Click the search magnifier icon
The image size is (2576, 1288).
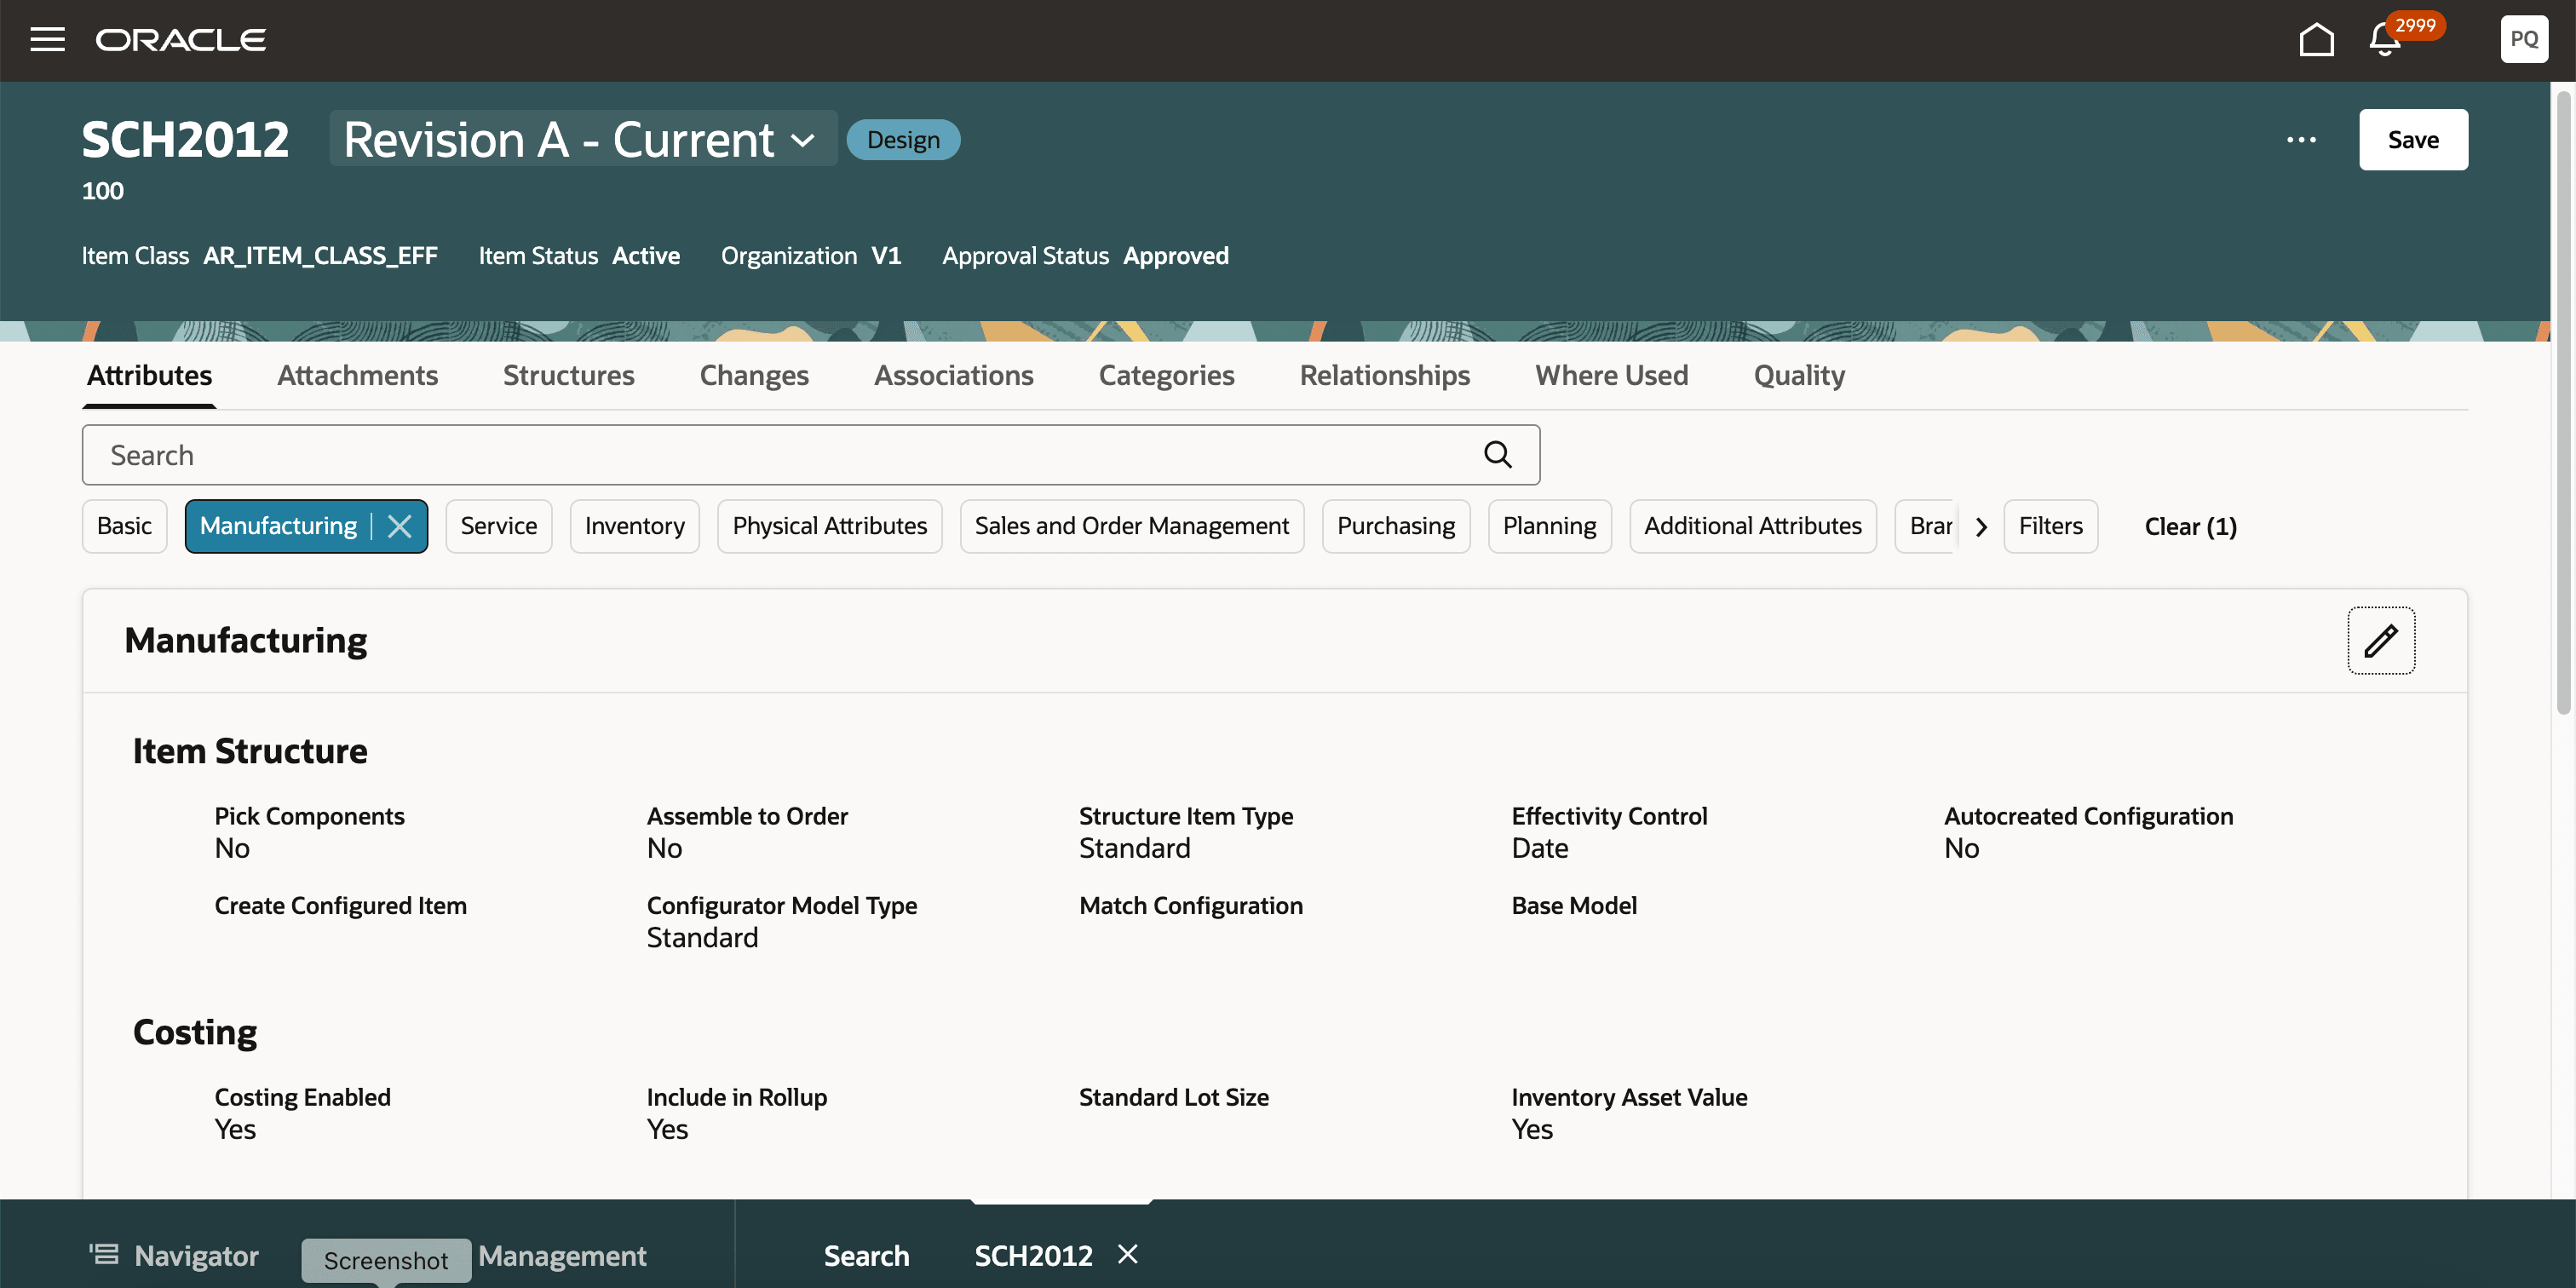(1497, 455)
